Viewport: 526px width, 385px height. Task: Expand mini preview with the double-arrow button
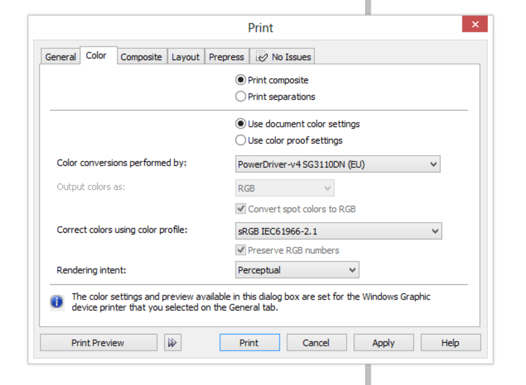(173, 342)
